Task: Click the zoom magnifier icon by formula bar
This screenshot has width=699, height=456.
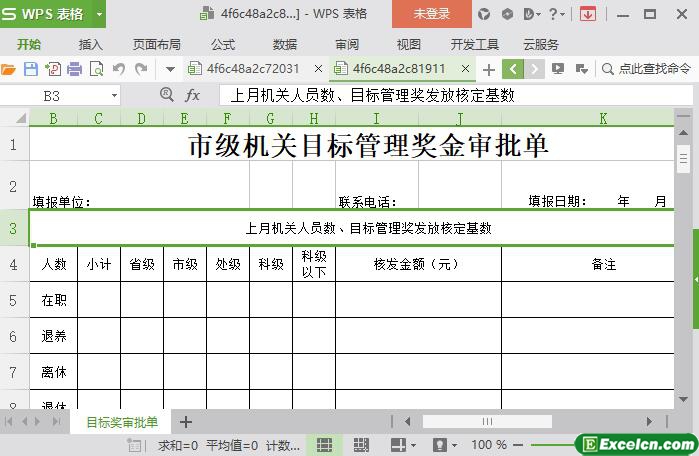Action: pyautogui.click(x=167, y=94)
